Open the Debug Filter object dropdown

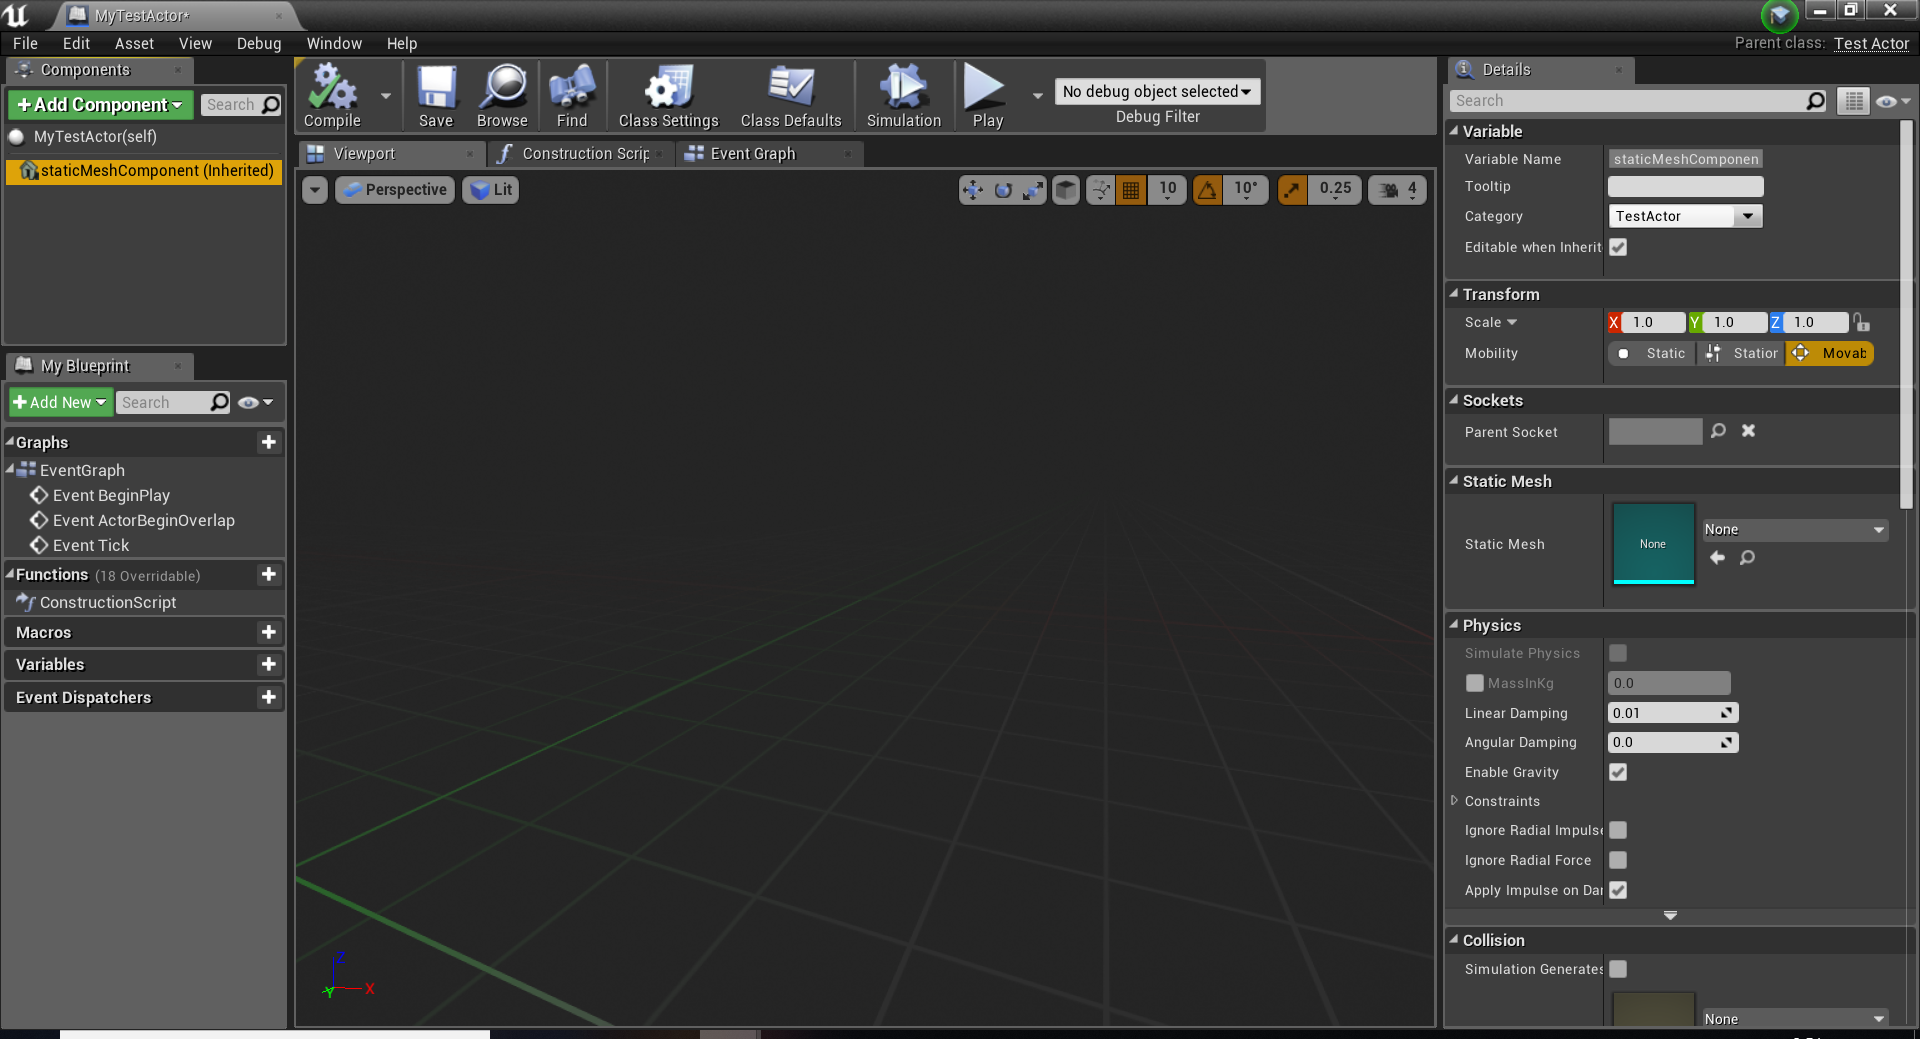pos(1156,91)
